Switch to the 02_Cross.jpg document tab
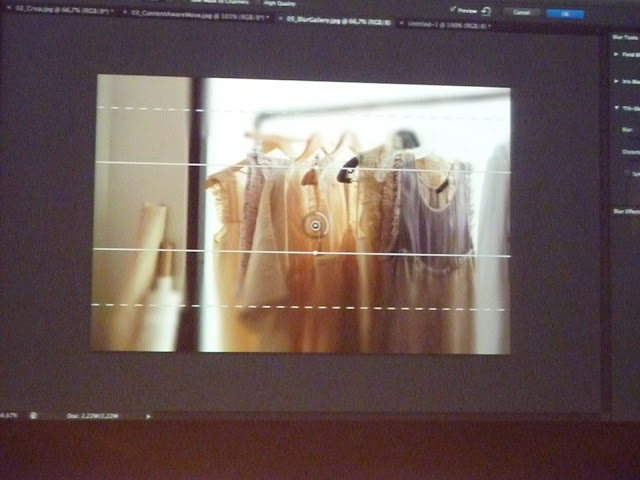 (x=64, y=9)
